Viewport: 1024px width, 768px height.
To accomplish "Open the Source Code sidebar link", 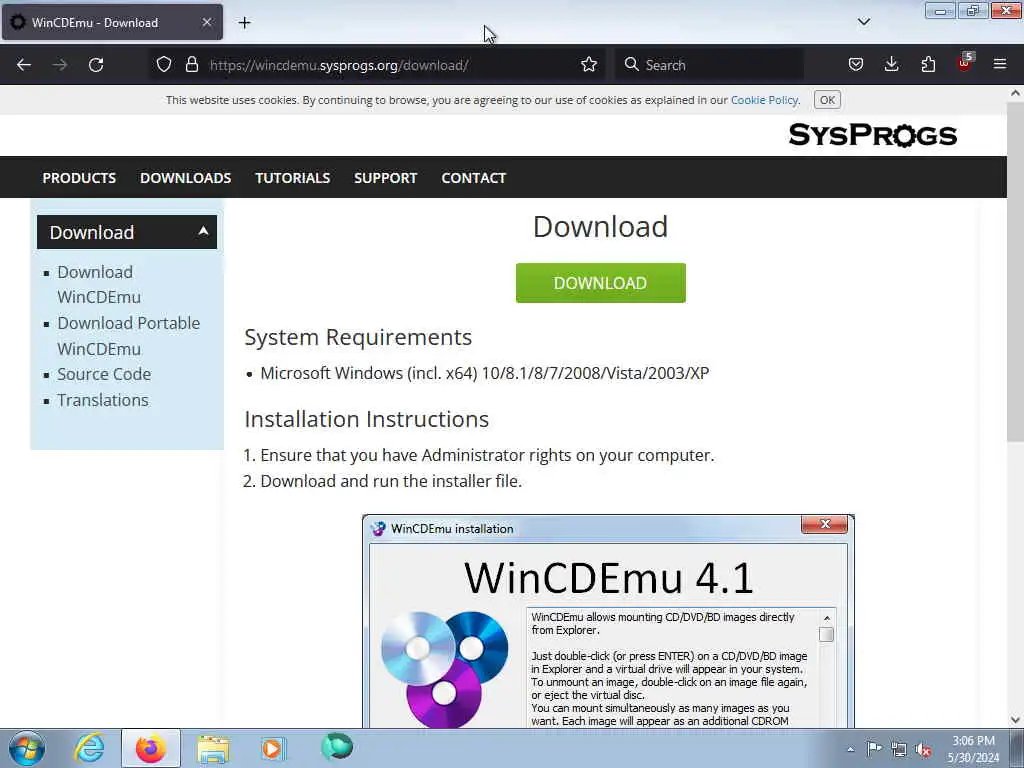I will tap(104, 374).
